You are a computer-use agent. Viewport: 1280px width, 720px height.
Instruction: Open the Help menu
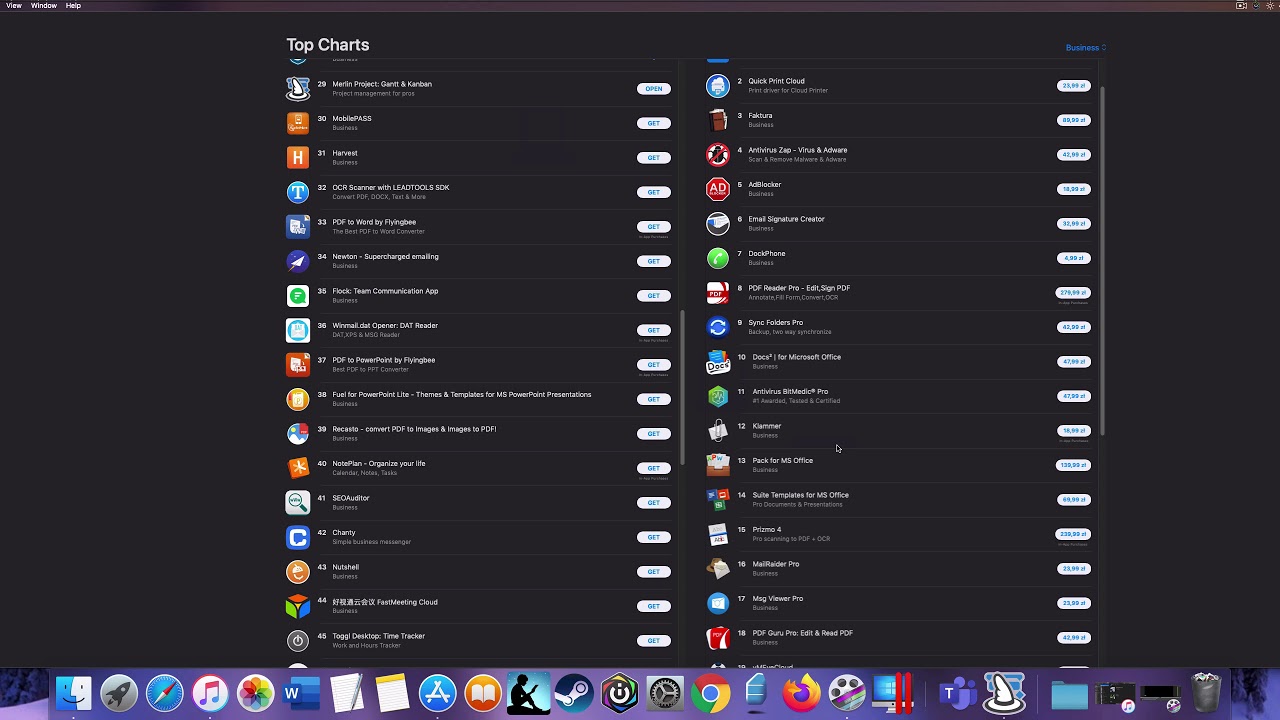73,6
